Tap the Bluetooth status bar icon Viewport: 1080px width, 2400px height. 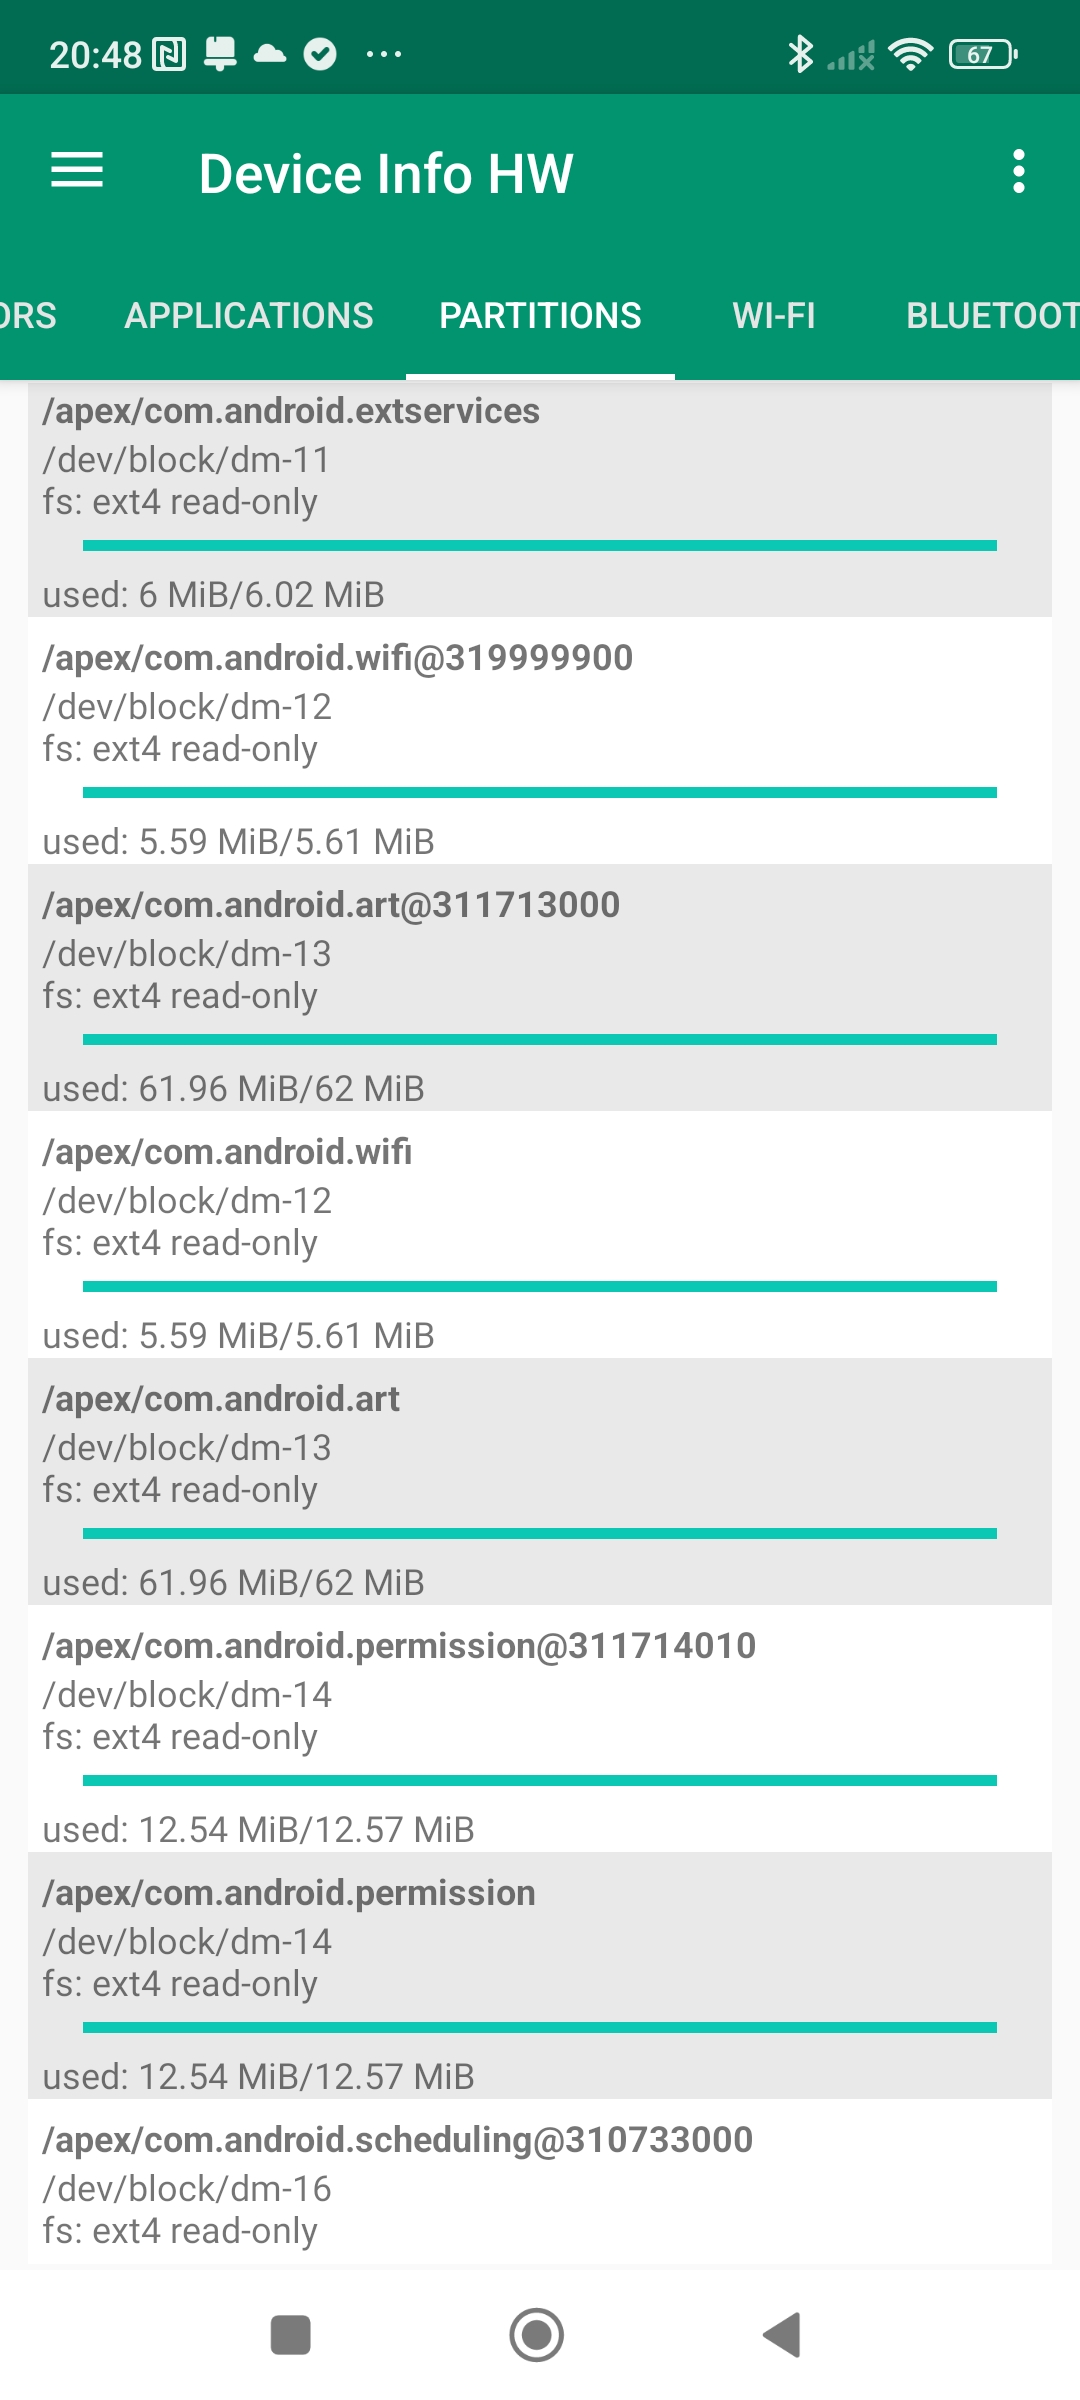pos(800,54)
